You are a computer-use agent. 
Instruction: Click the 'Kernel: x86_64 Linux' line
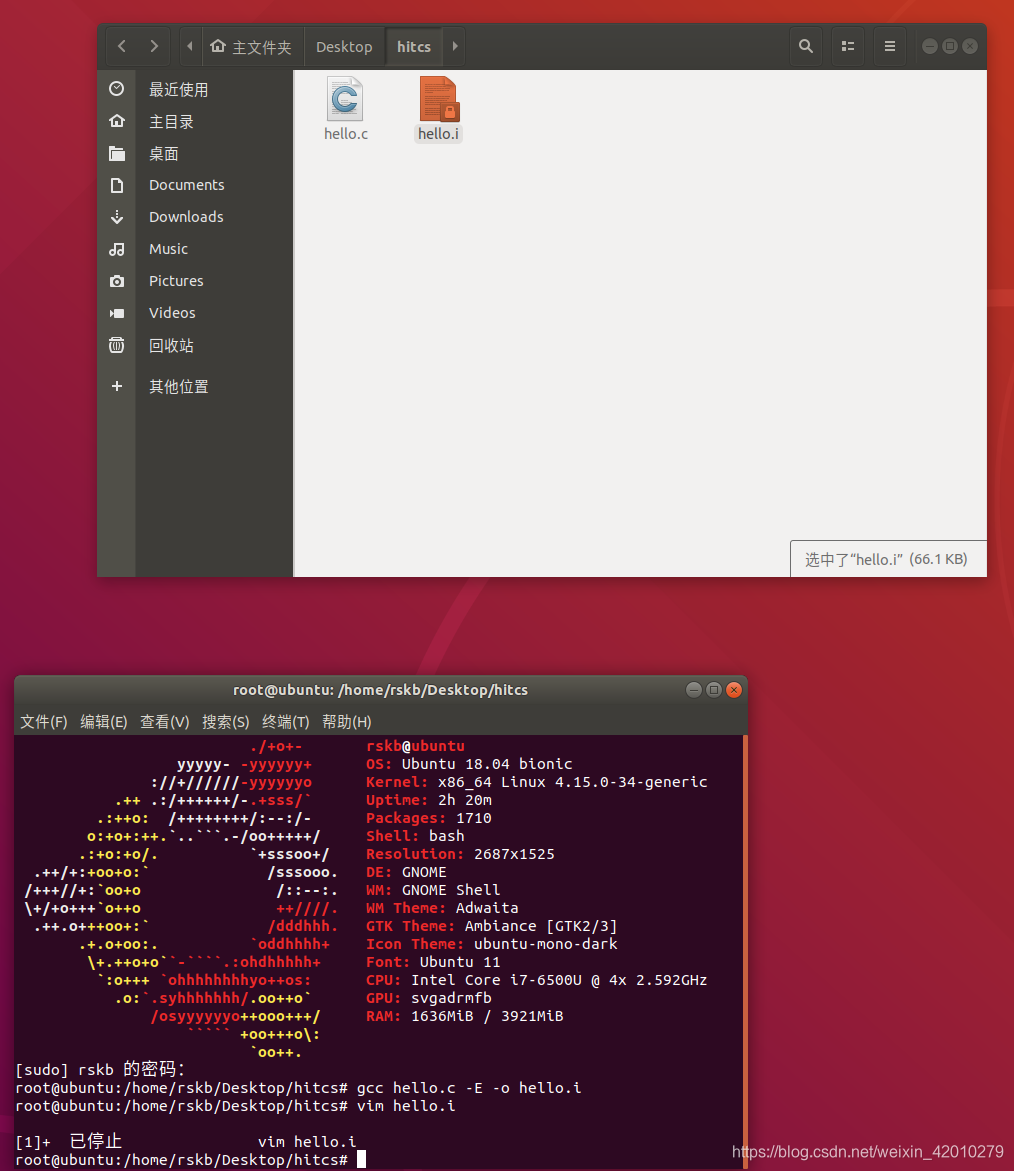click(x=536, y=782)
